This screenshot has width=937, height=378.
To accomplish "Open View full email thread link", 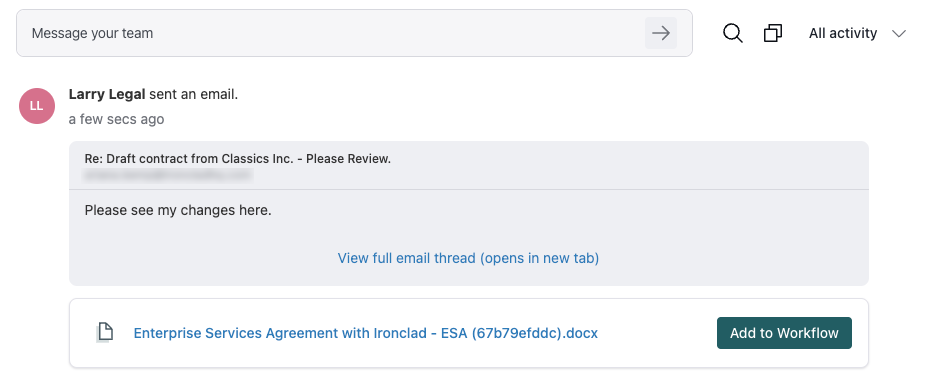I will click(x=468, y=258).
